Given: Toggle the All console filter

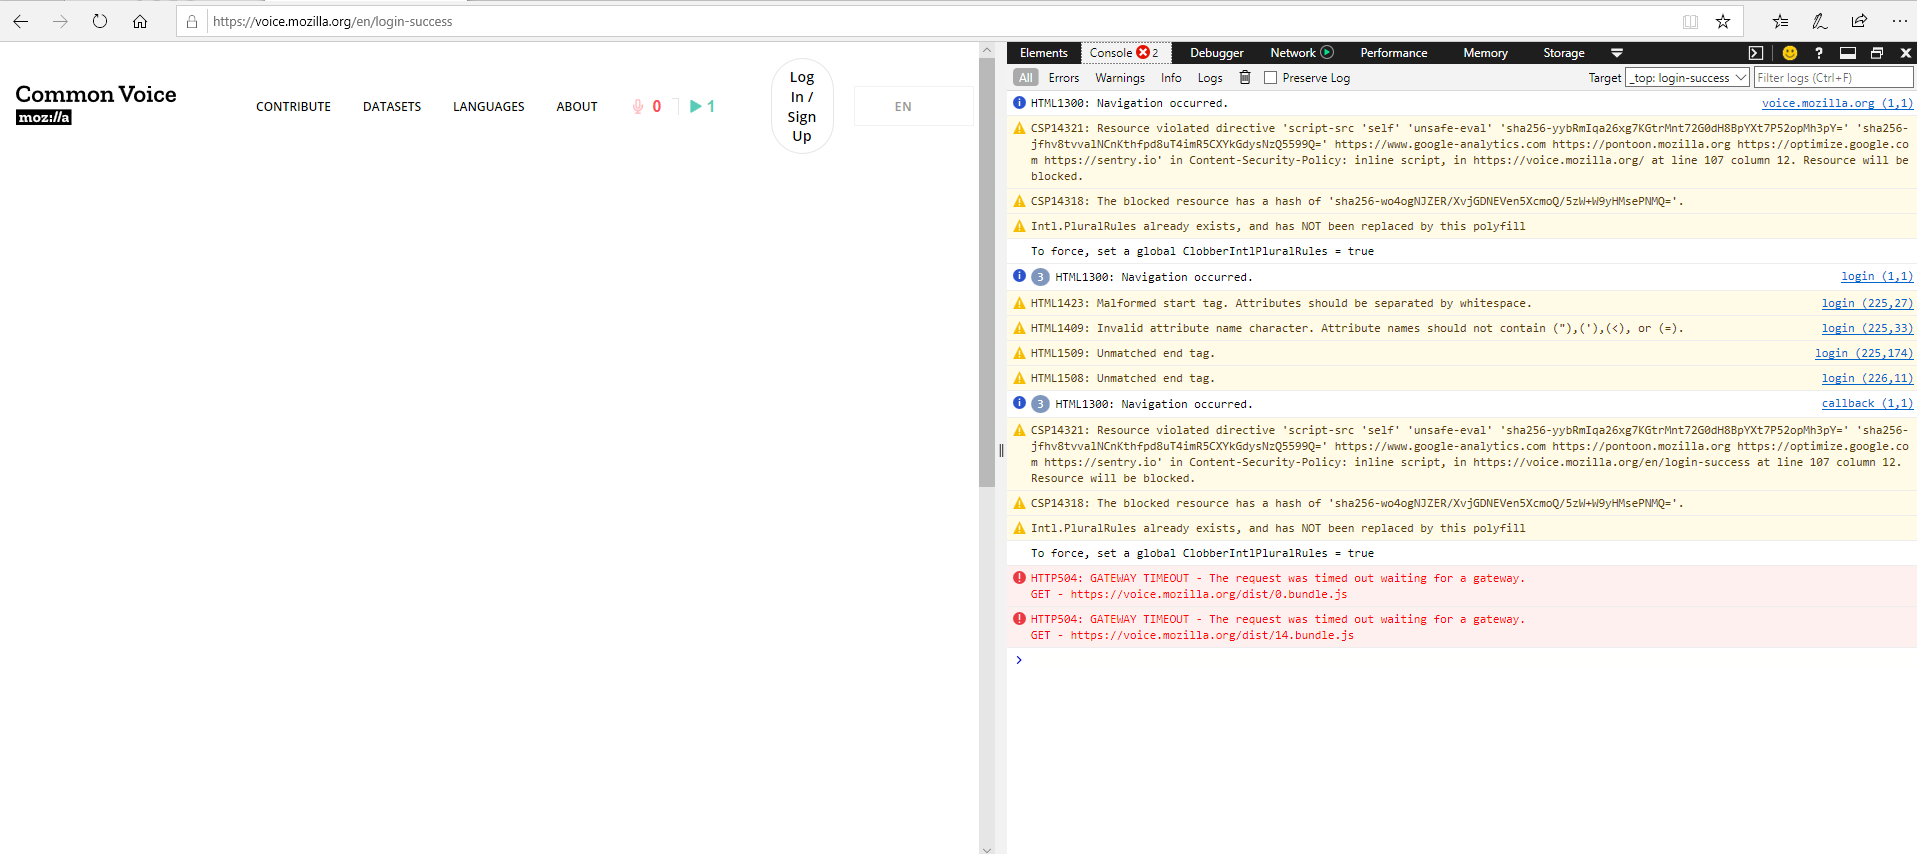Looking at the screenshot, I should point(1026,77).
